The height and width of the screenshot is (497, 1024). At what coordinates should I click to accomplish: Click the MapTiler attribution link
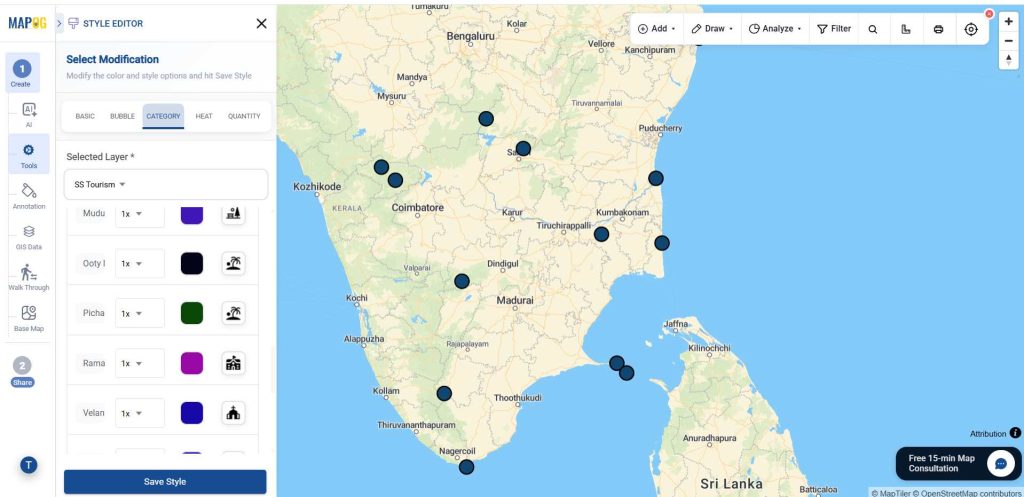(x=891, y=493)
